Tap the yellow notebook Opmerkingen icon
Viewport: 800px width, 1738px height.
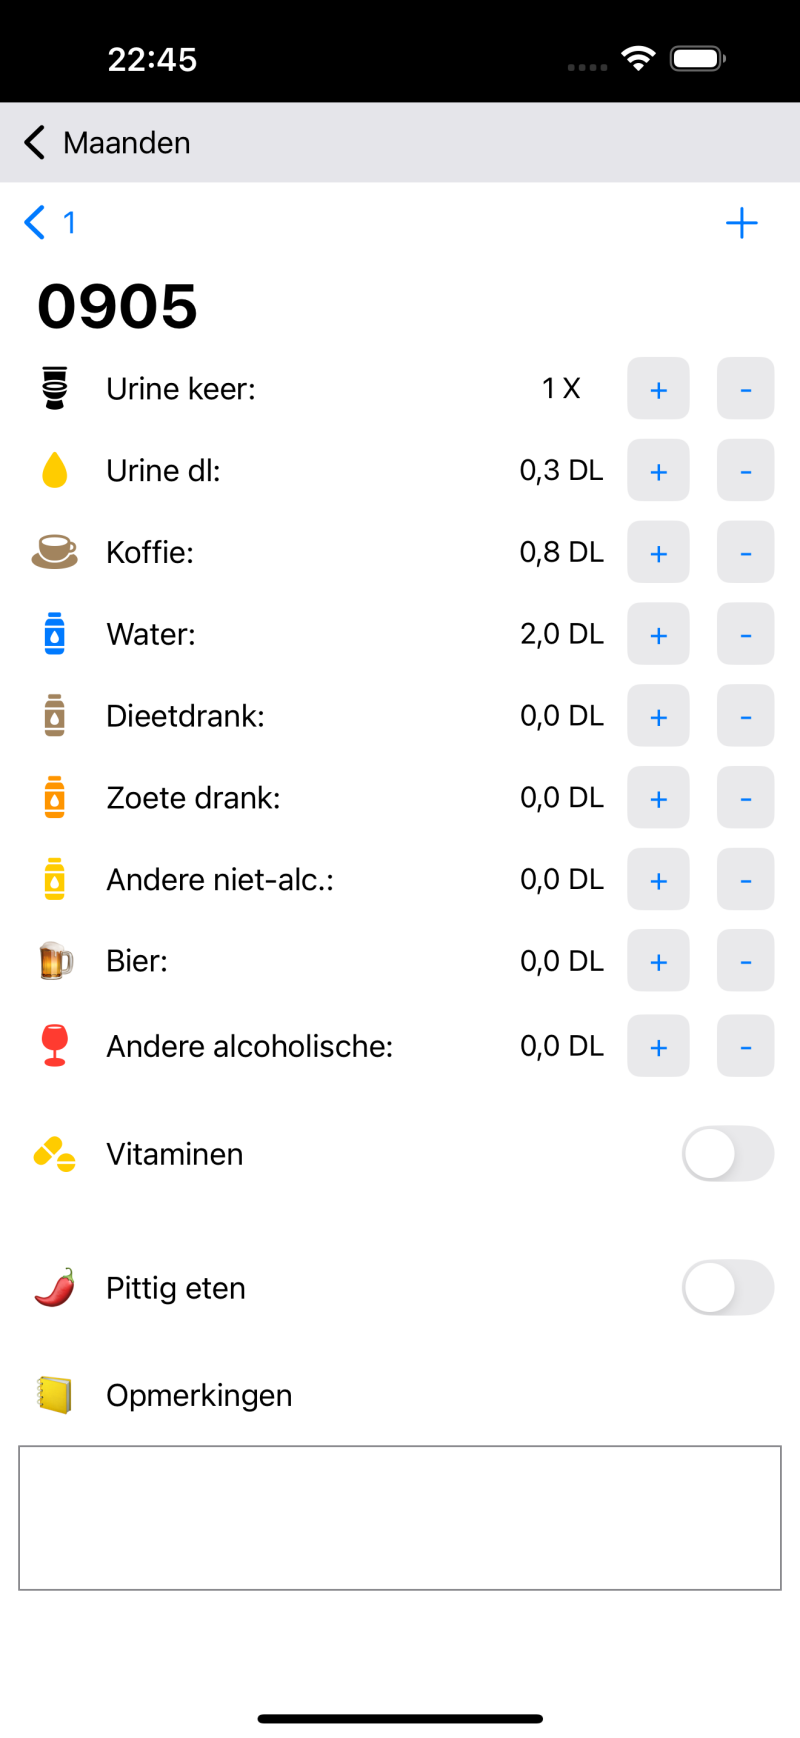coord(55,1395)
